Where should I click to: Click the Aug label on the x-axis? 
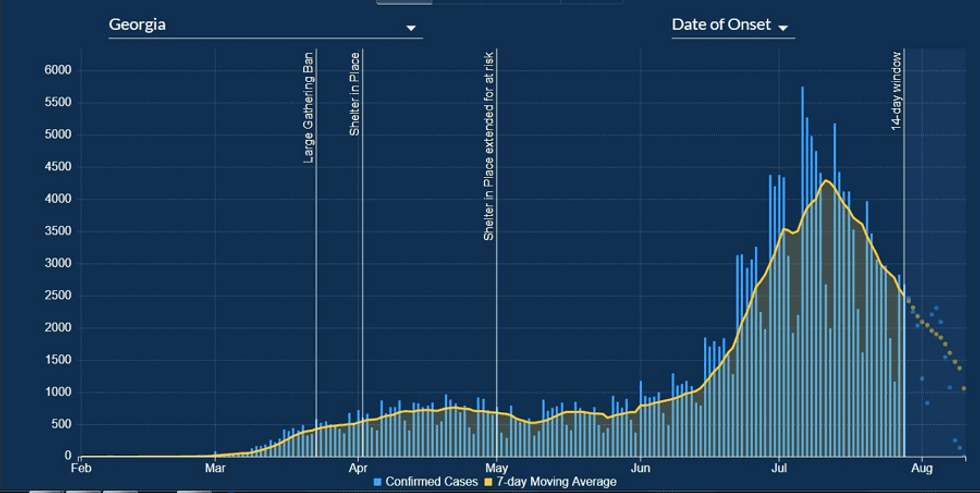pyautogui.click(x=923, y=467)
